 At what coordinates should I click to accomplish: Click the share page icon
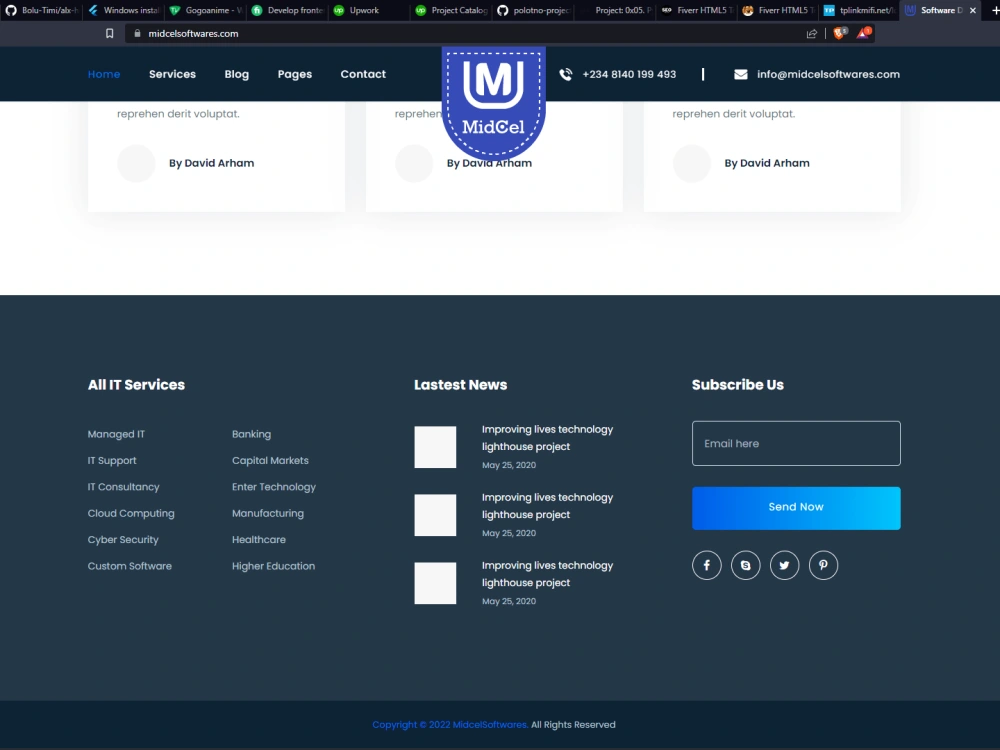tap(812, 34)
